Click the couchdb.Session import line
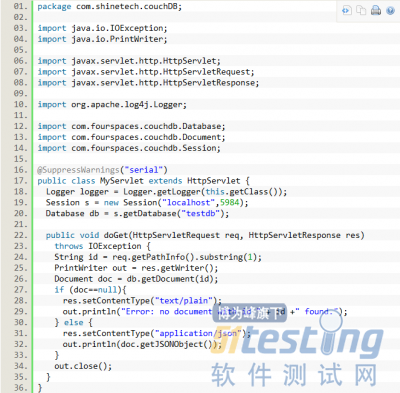Viewport: 400px width, 393px height. pyautogui.click(x=129, y=148)
